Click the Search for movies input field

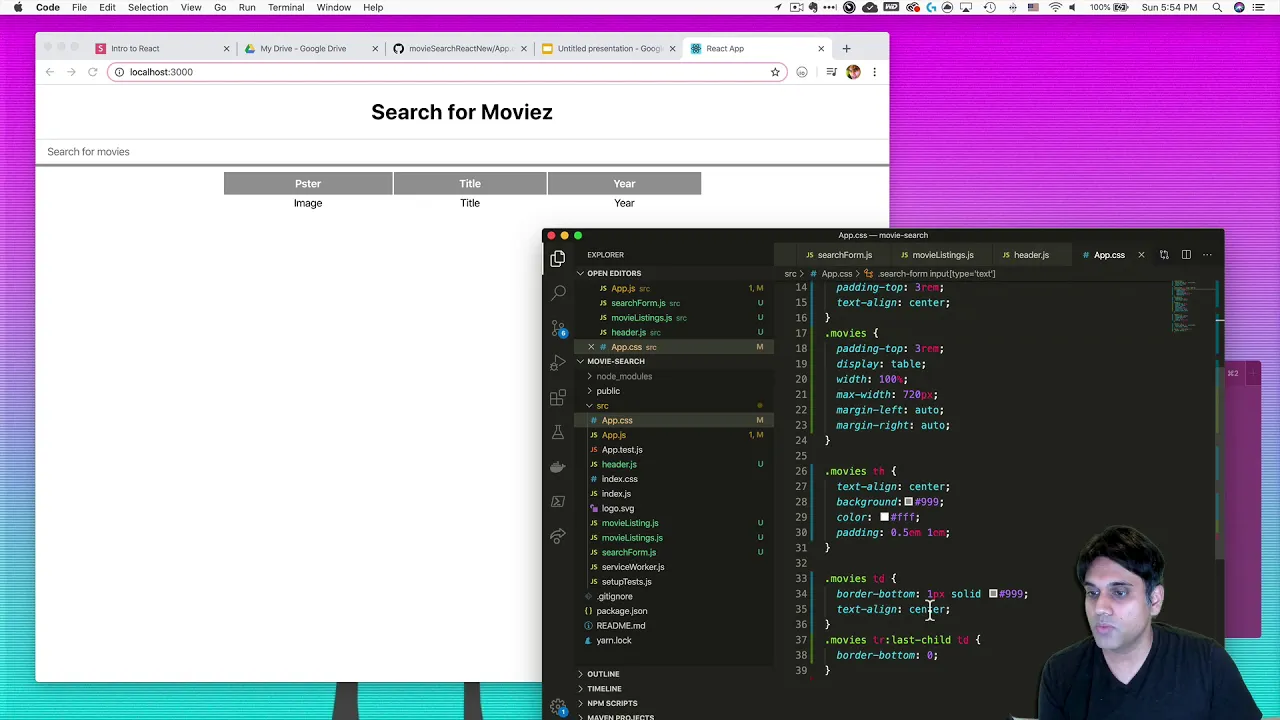point(462,152)
